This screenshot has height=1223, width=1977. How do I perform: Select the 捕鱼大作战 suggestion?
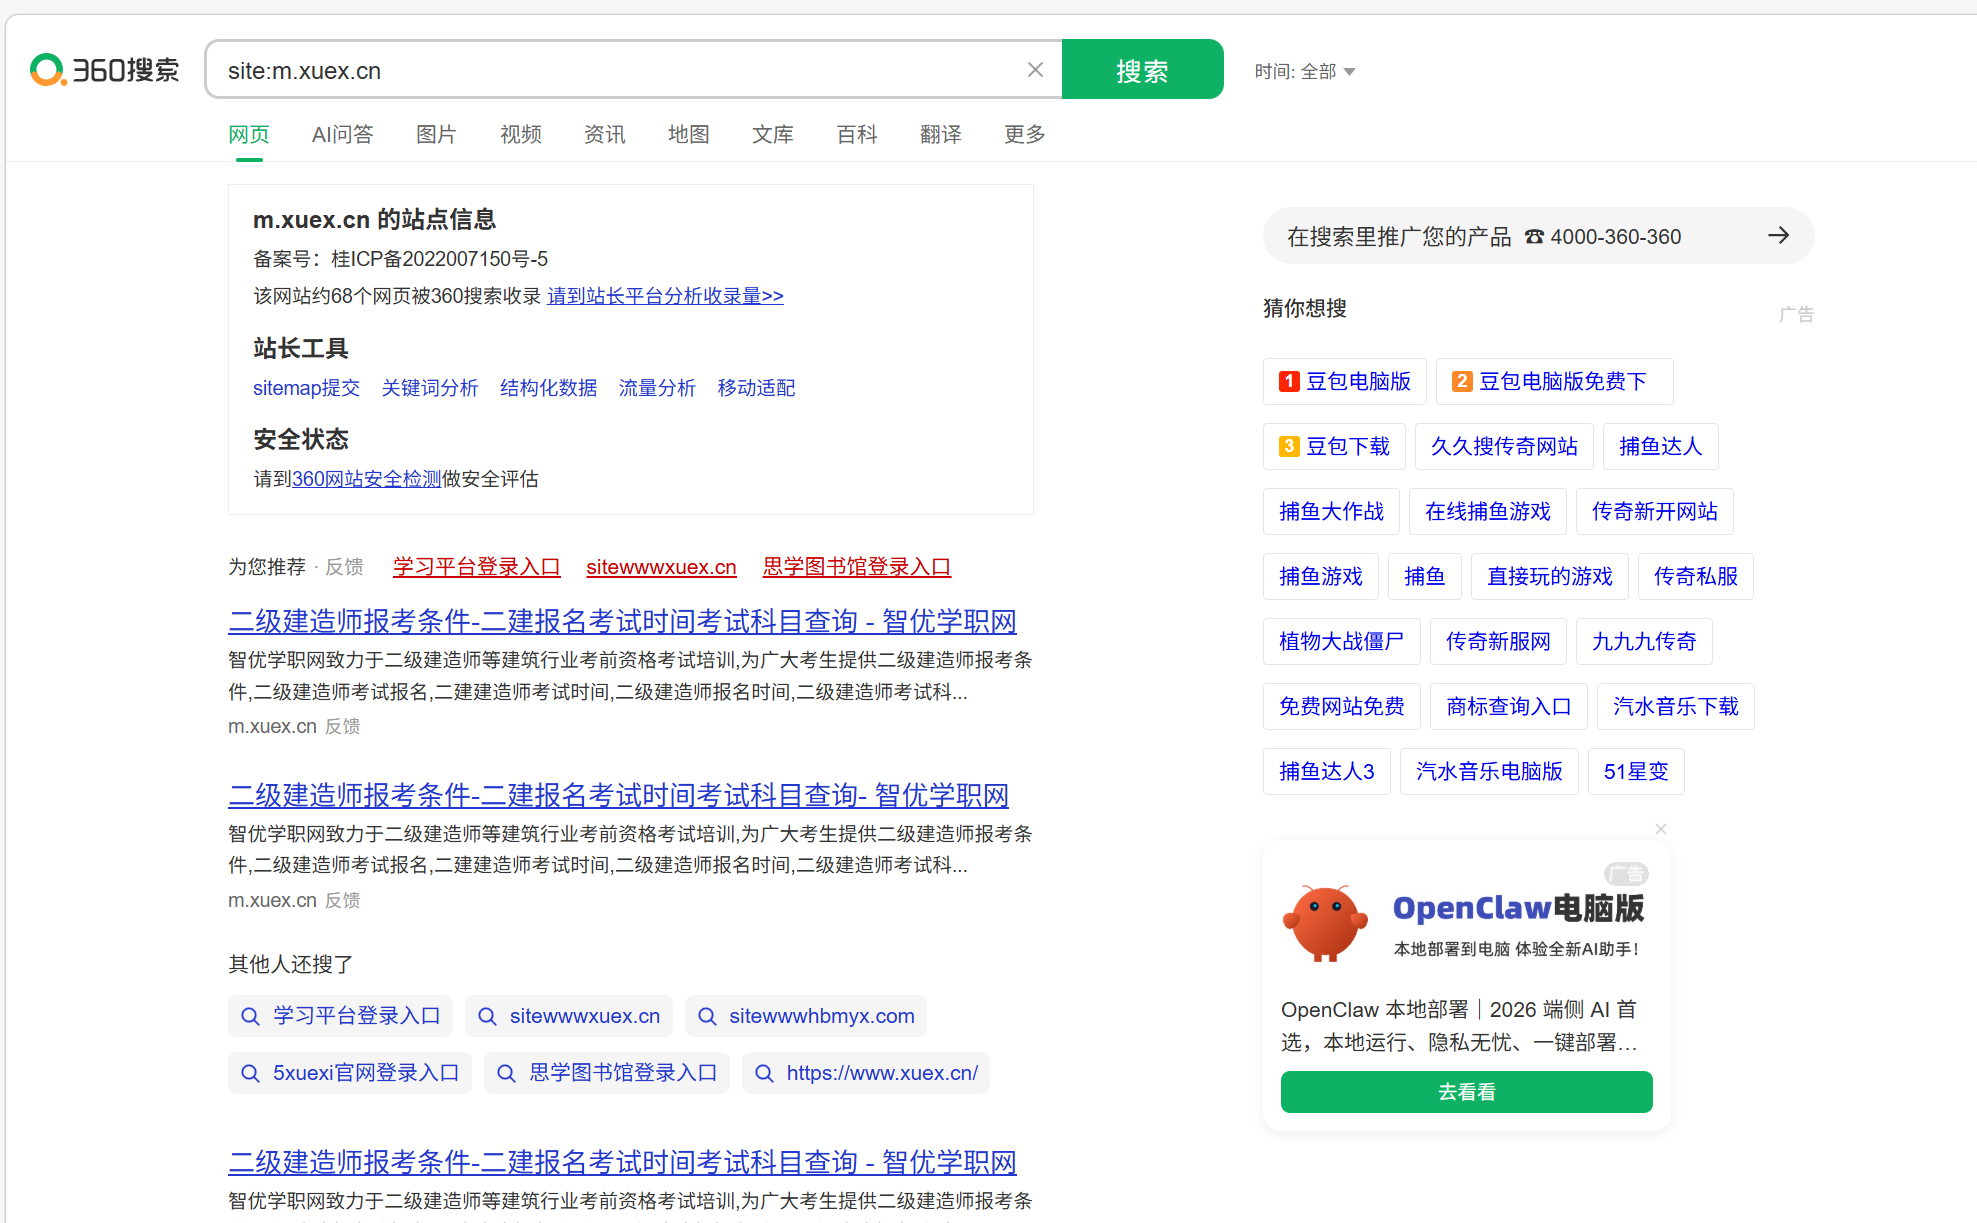click(1331, 512)
